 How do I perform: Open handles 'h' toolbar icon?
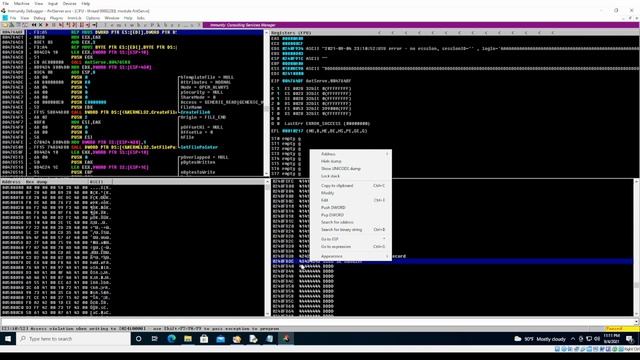pyautogui.click(x=138, y=25)
